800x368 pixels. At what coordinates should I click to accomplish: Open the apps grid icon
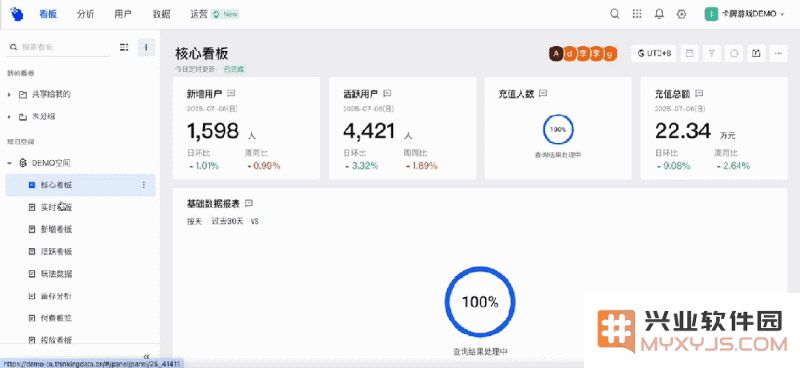[x=637, y=14]
